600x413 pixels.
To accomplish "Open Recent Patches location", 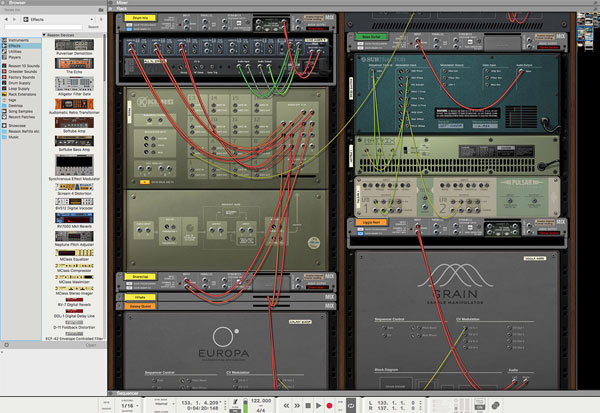I will [21, 117].
